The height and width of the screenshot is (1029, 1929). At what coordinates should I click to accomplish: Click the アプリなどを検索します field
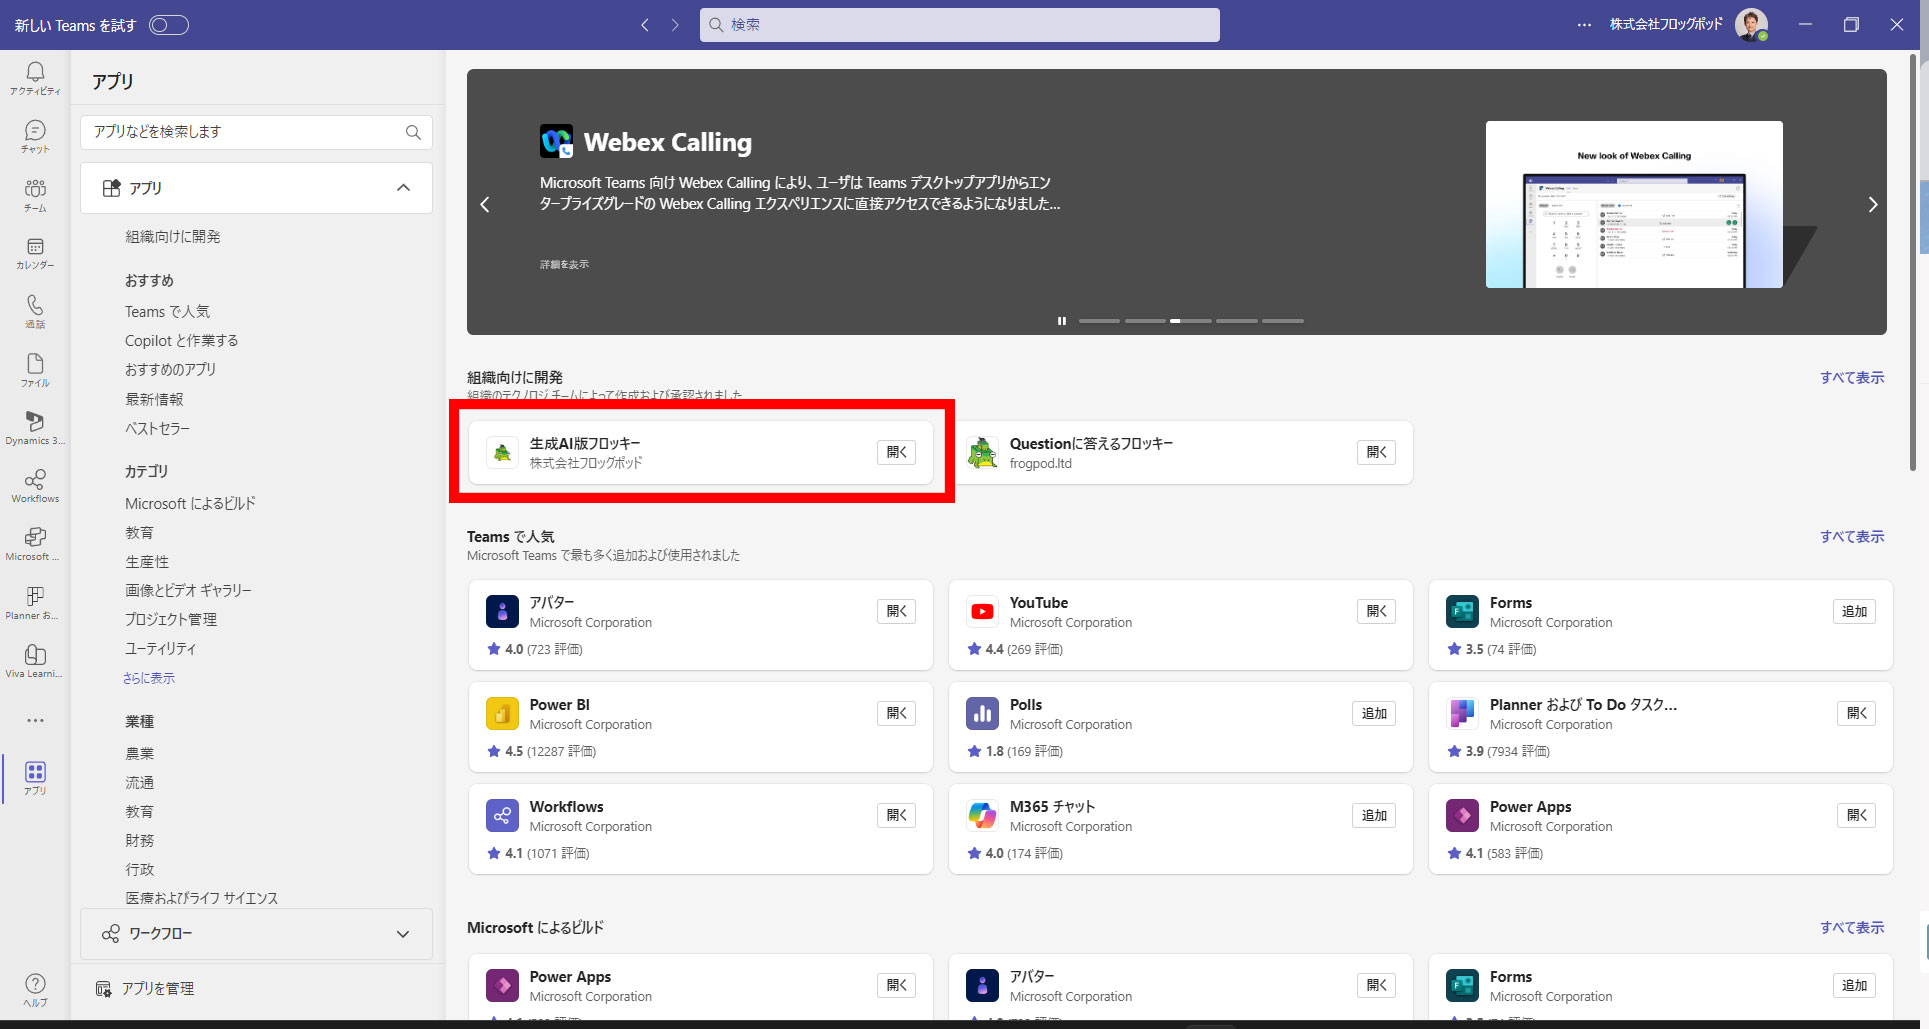(x=257, y=132)
